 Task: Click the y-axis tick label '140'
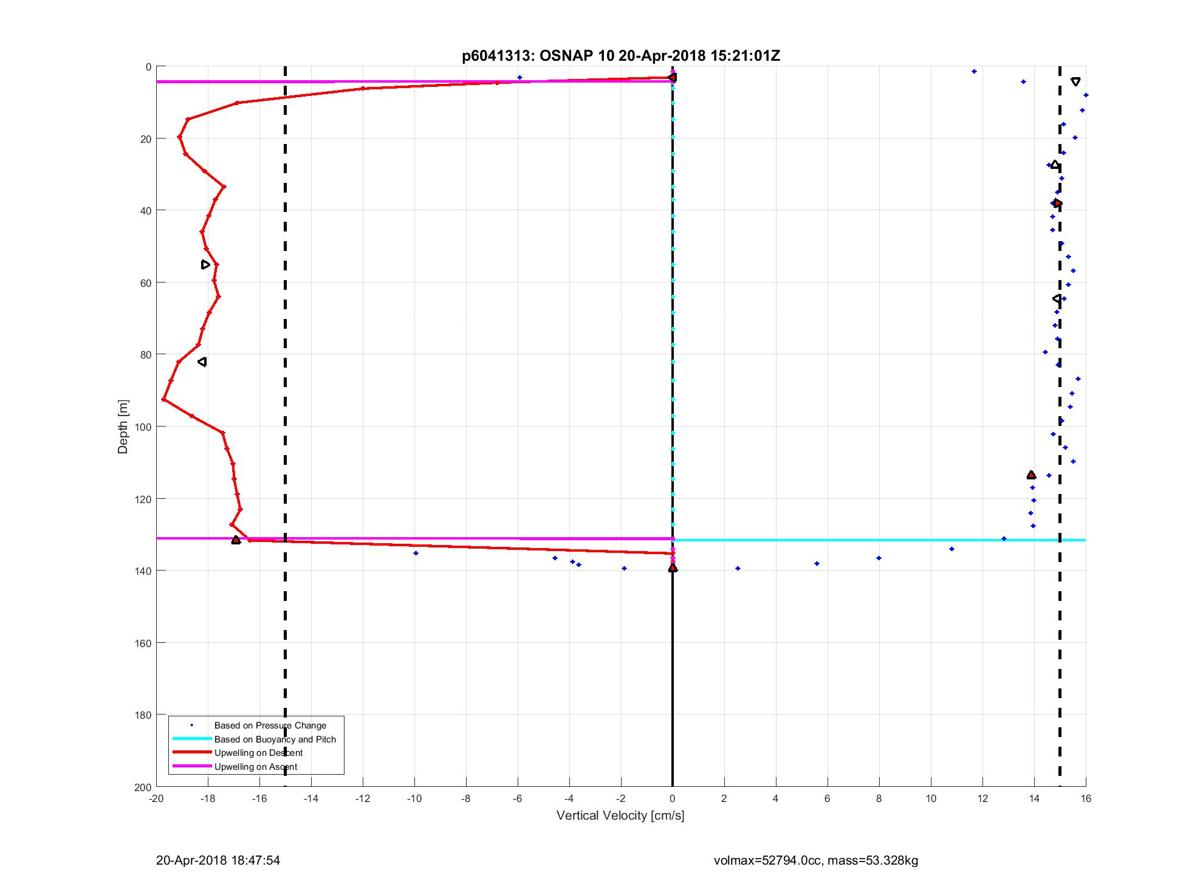pos(142,571)
